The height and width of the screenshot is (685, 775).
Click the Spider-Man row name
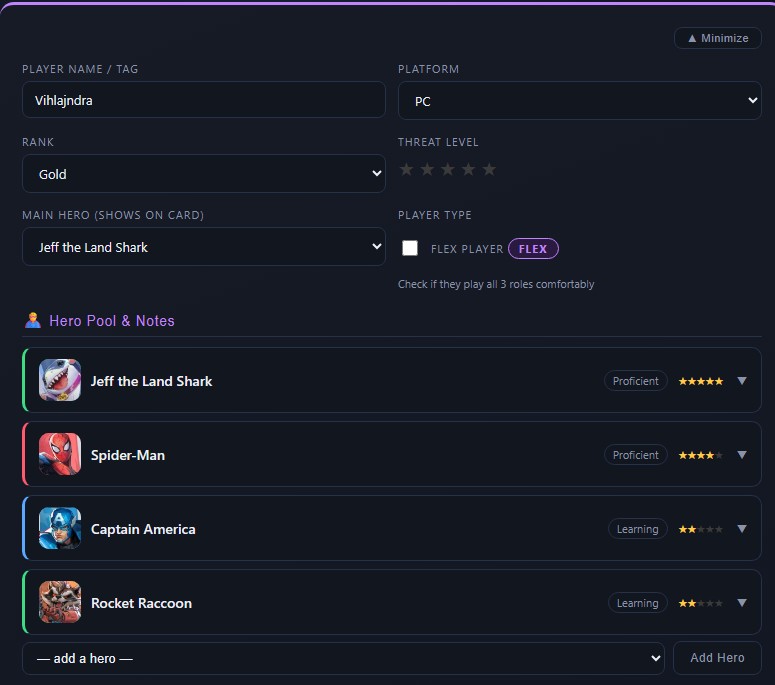pos(128,455)
